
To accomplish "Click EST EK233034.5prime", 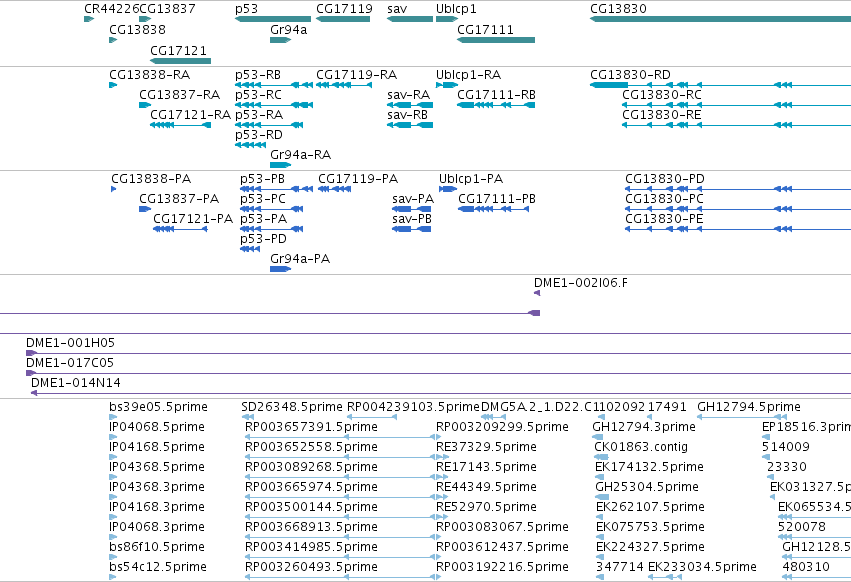I will (702, 567).
